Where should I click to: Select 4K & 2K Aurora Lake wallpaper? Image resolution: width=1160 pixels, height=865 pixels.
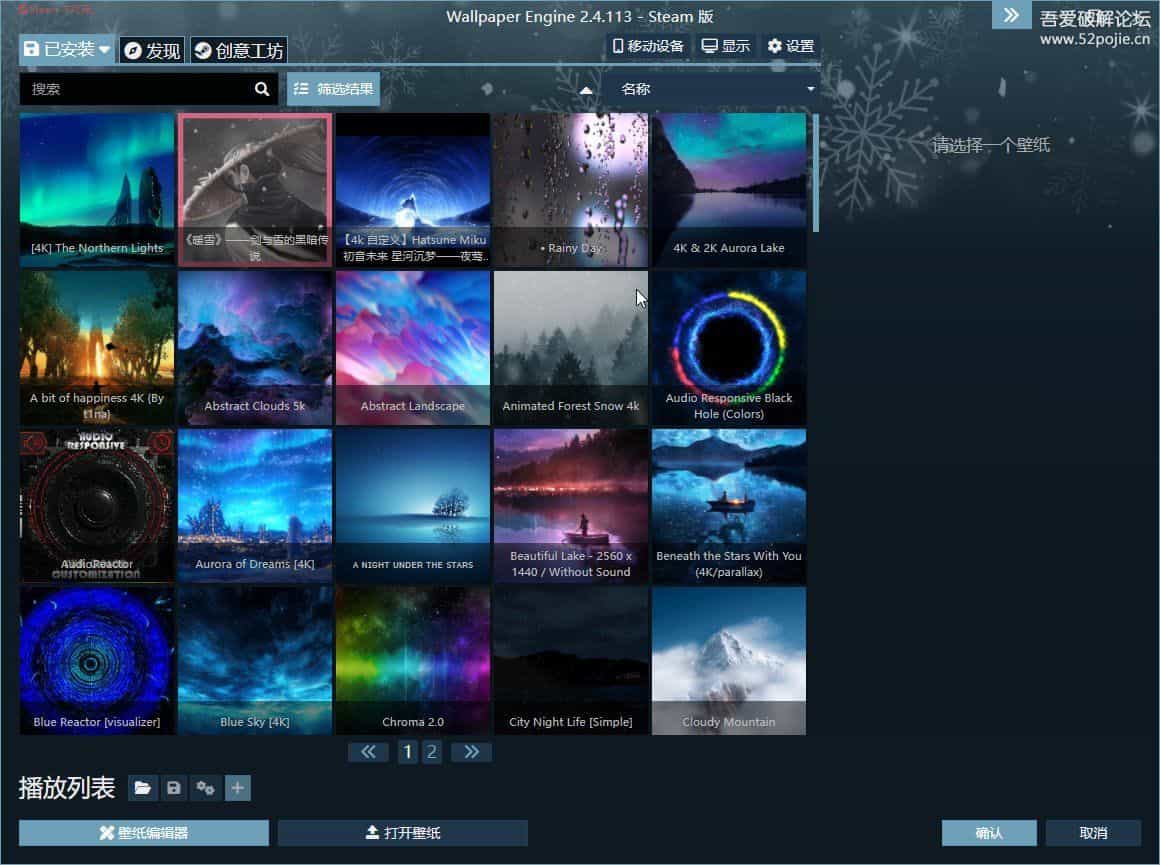pos(729,190)
